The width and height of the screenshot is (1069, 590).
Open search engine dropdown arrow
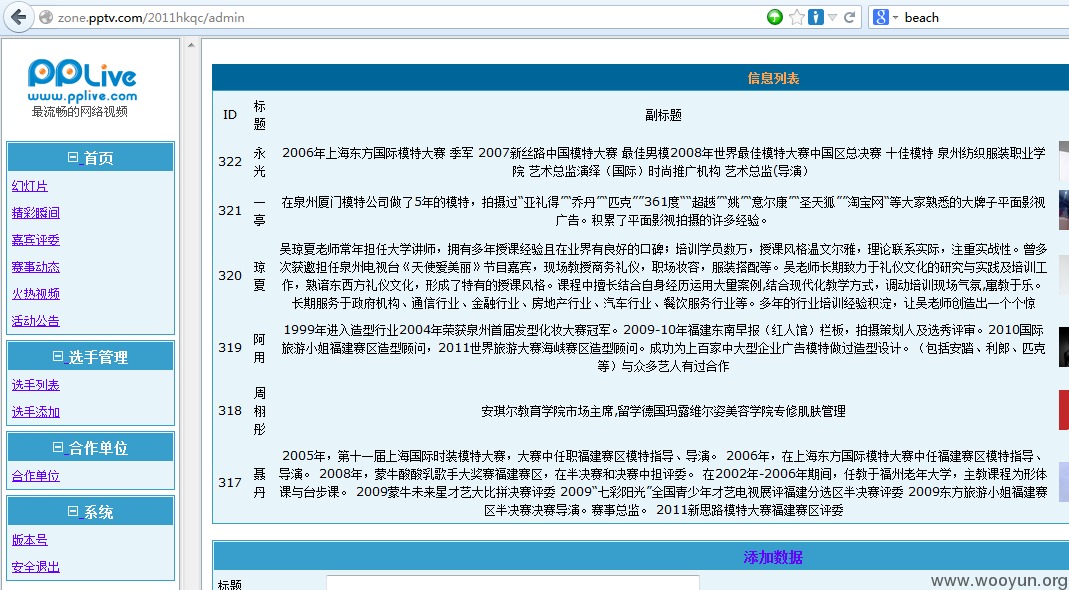(895, 18)
